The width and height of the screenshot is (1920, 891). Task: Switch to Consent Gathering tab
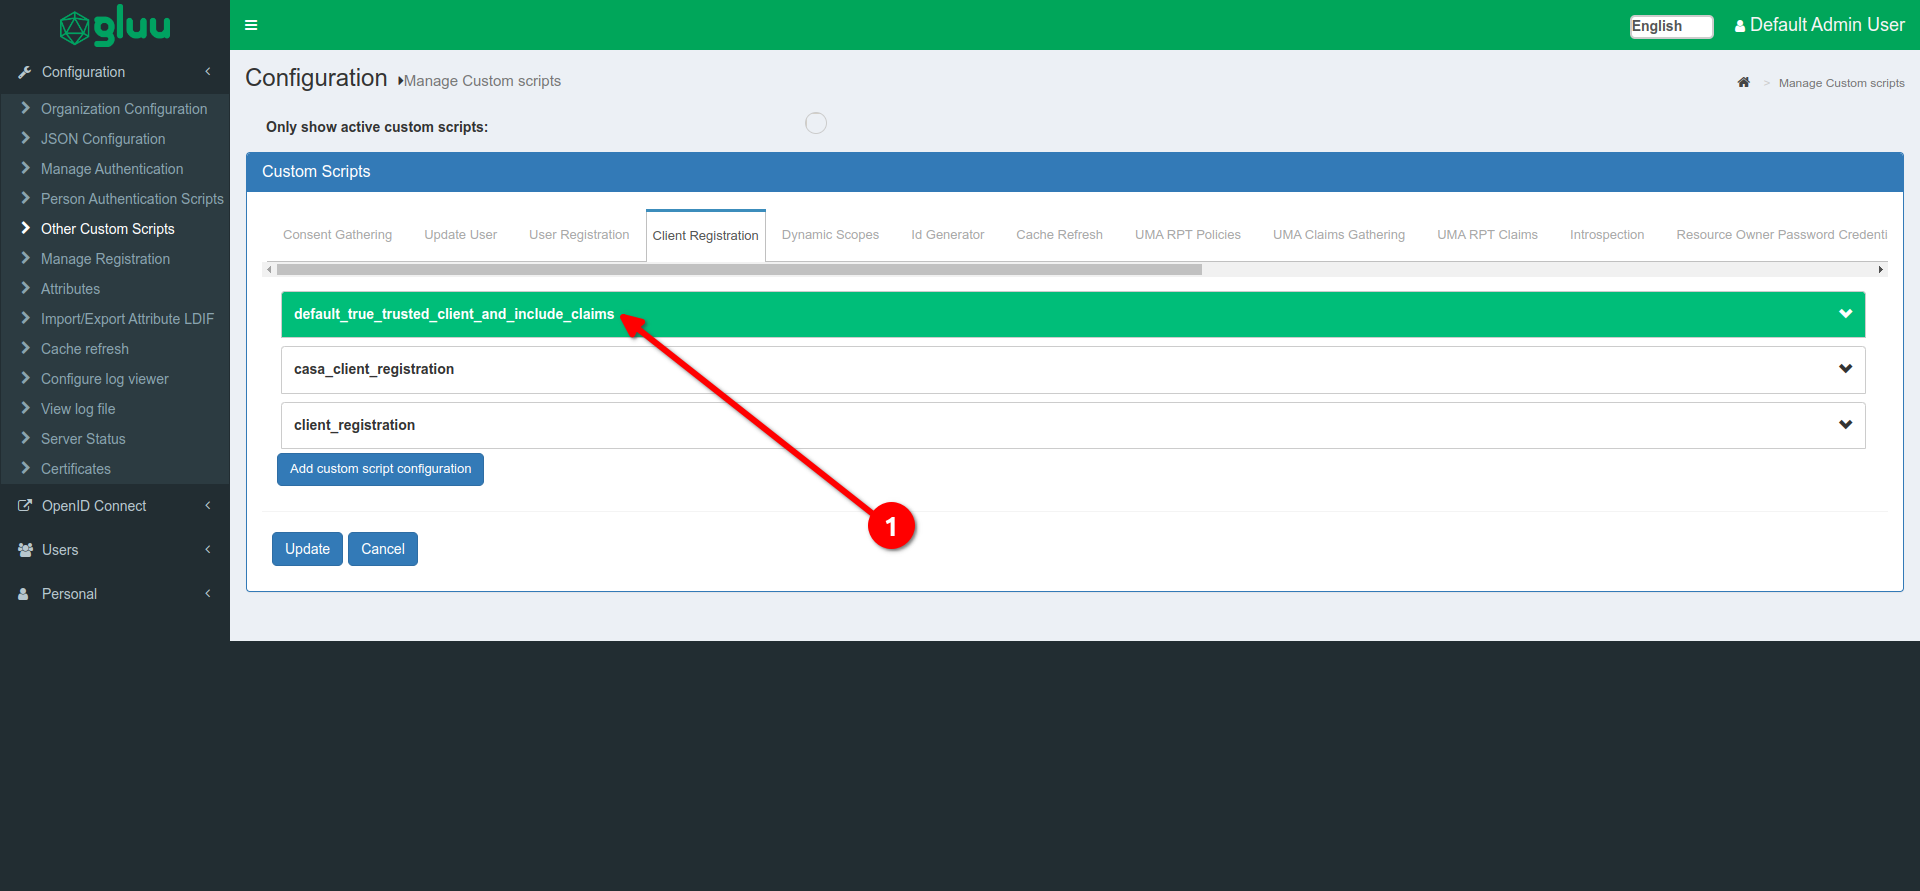(x=337, y=235)
